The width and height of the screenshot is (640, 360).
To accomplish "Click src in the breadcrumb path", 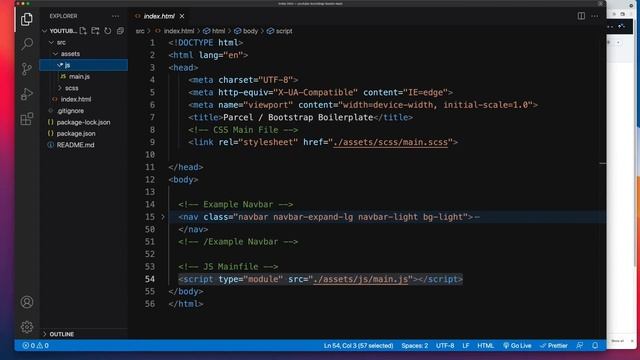I will pyautogui.click(x=140, y=31).
